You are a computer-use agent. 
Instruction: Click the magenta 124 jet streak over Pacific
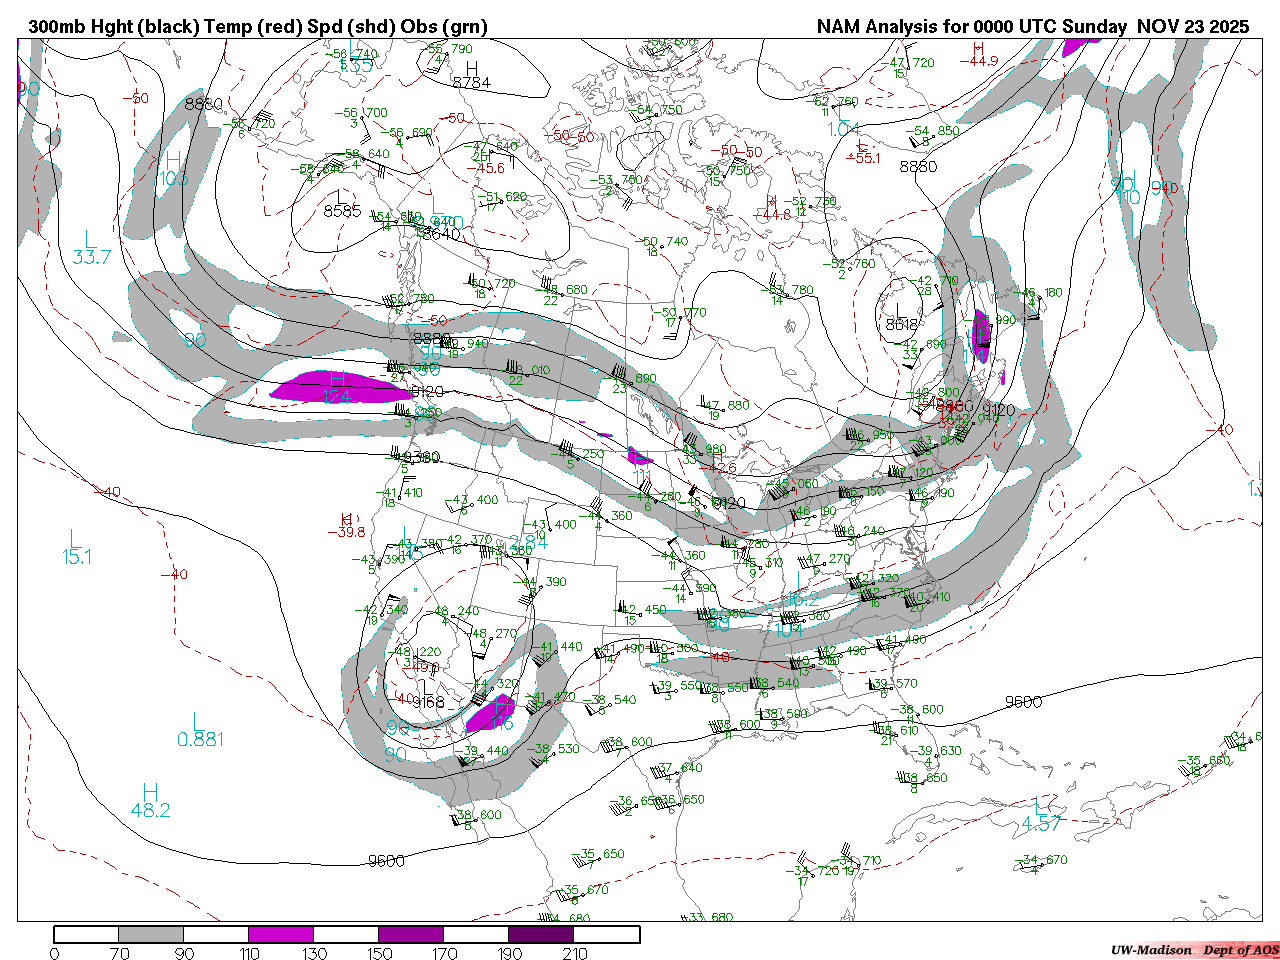click(340, 387)
